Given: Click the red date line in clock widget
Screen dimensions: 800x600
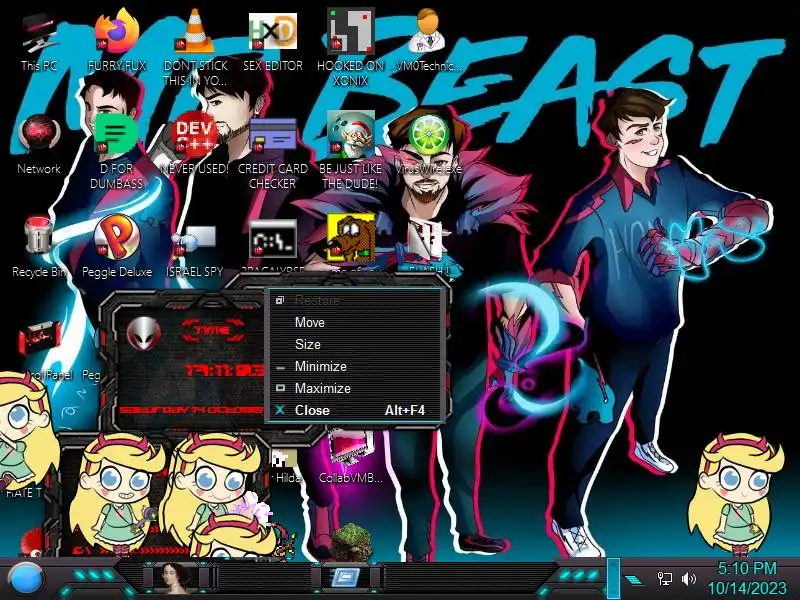Looking at the screenshot, I should (x=192, y=410).
